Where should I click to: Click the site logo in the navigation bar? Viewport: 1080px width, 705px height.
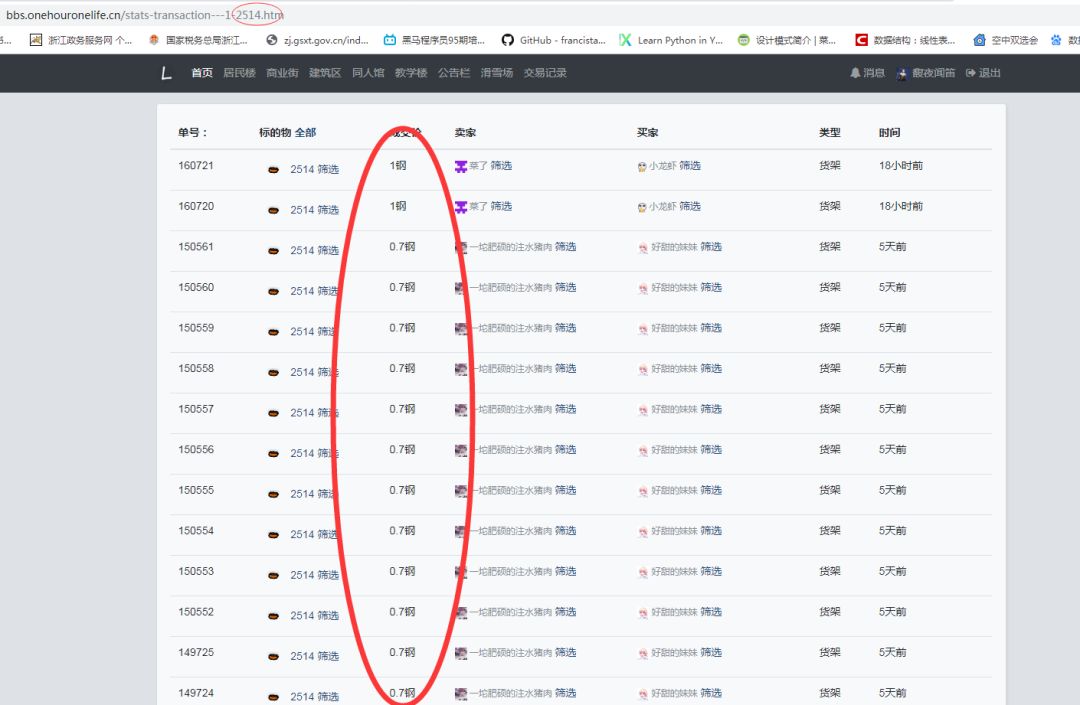tap(166, 73)
